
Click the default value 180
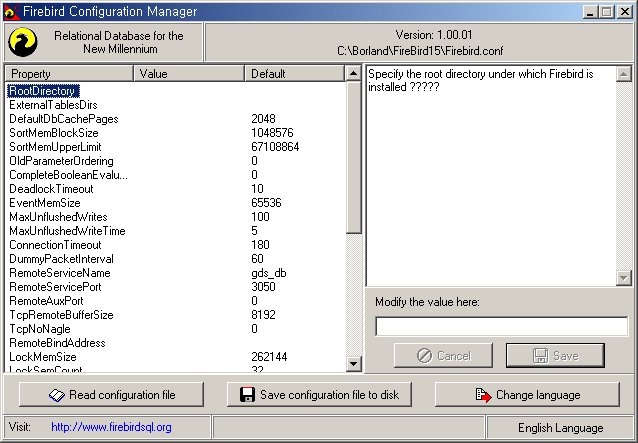[260, 245]
